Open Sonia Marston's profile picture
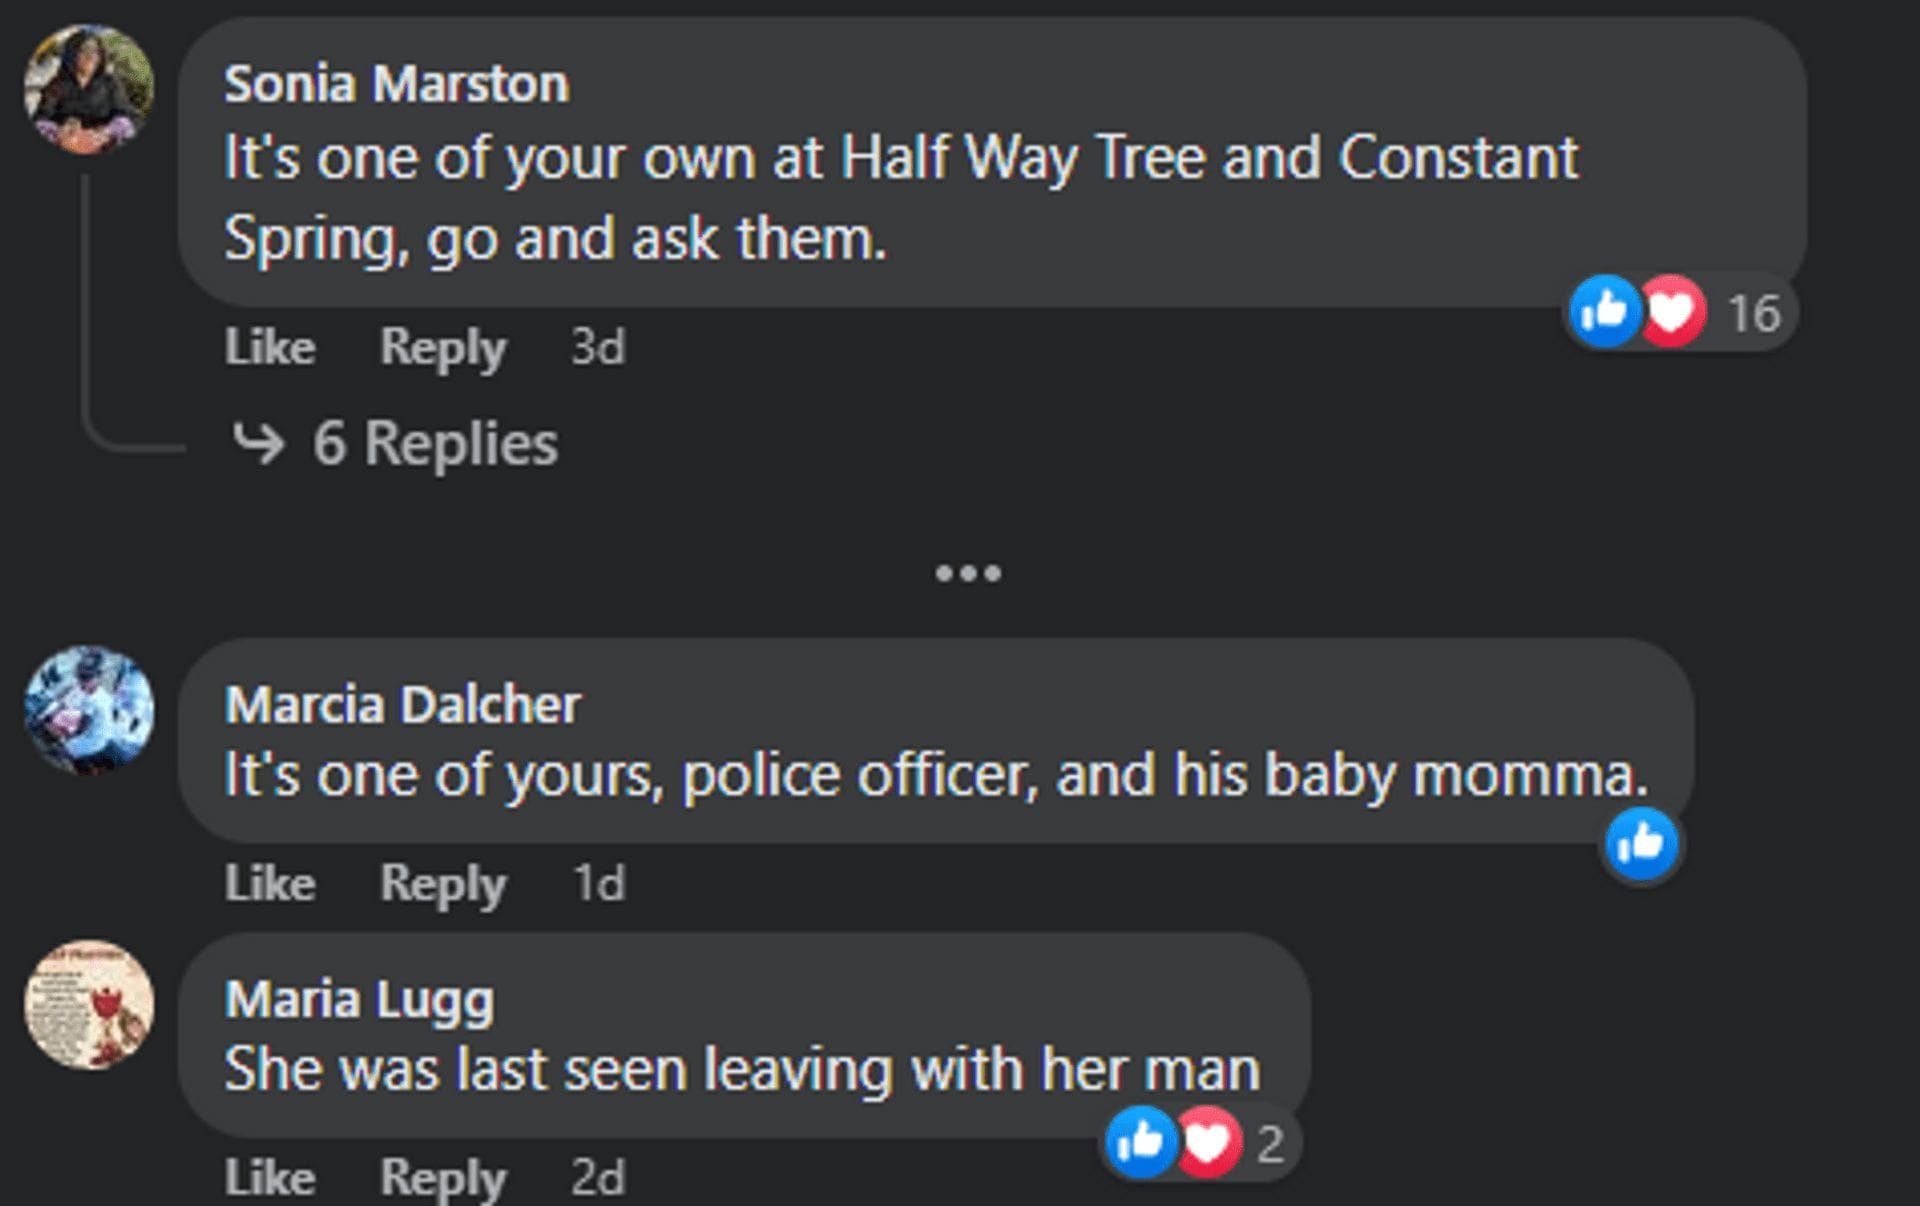The image size is (1920, 1206). click(89, 89)
